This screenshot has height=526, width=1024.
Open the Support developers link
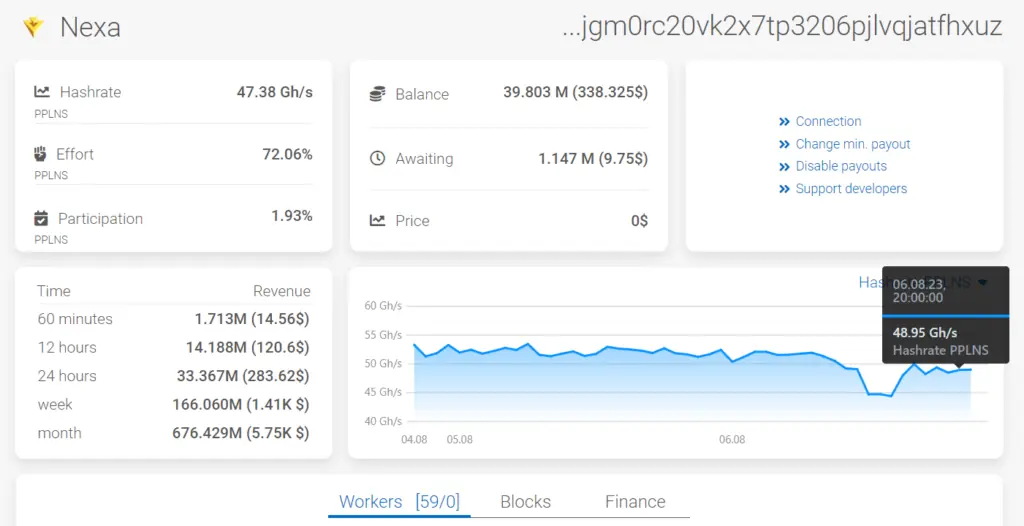point(851,188)
